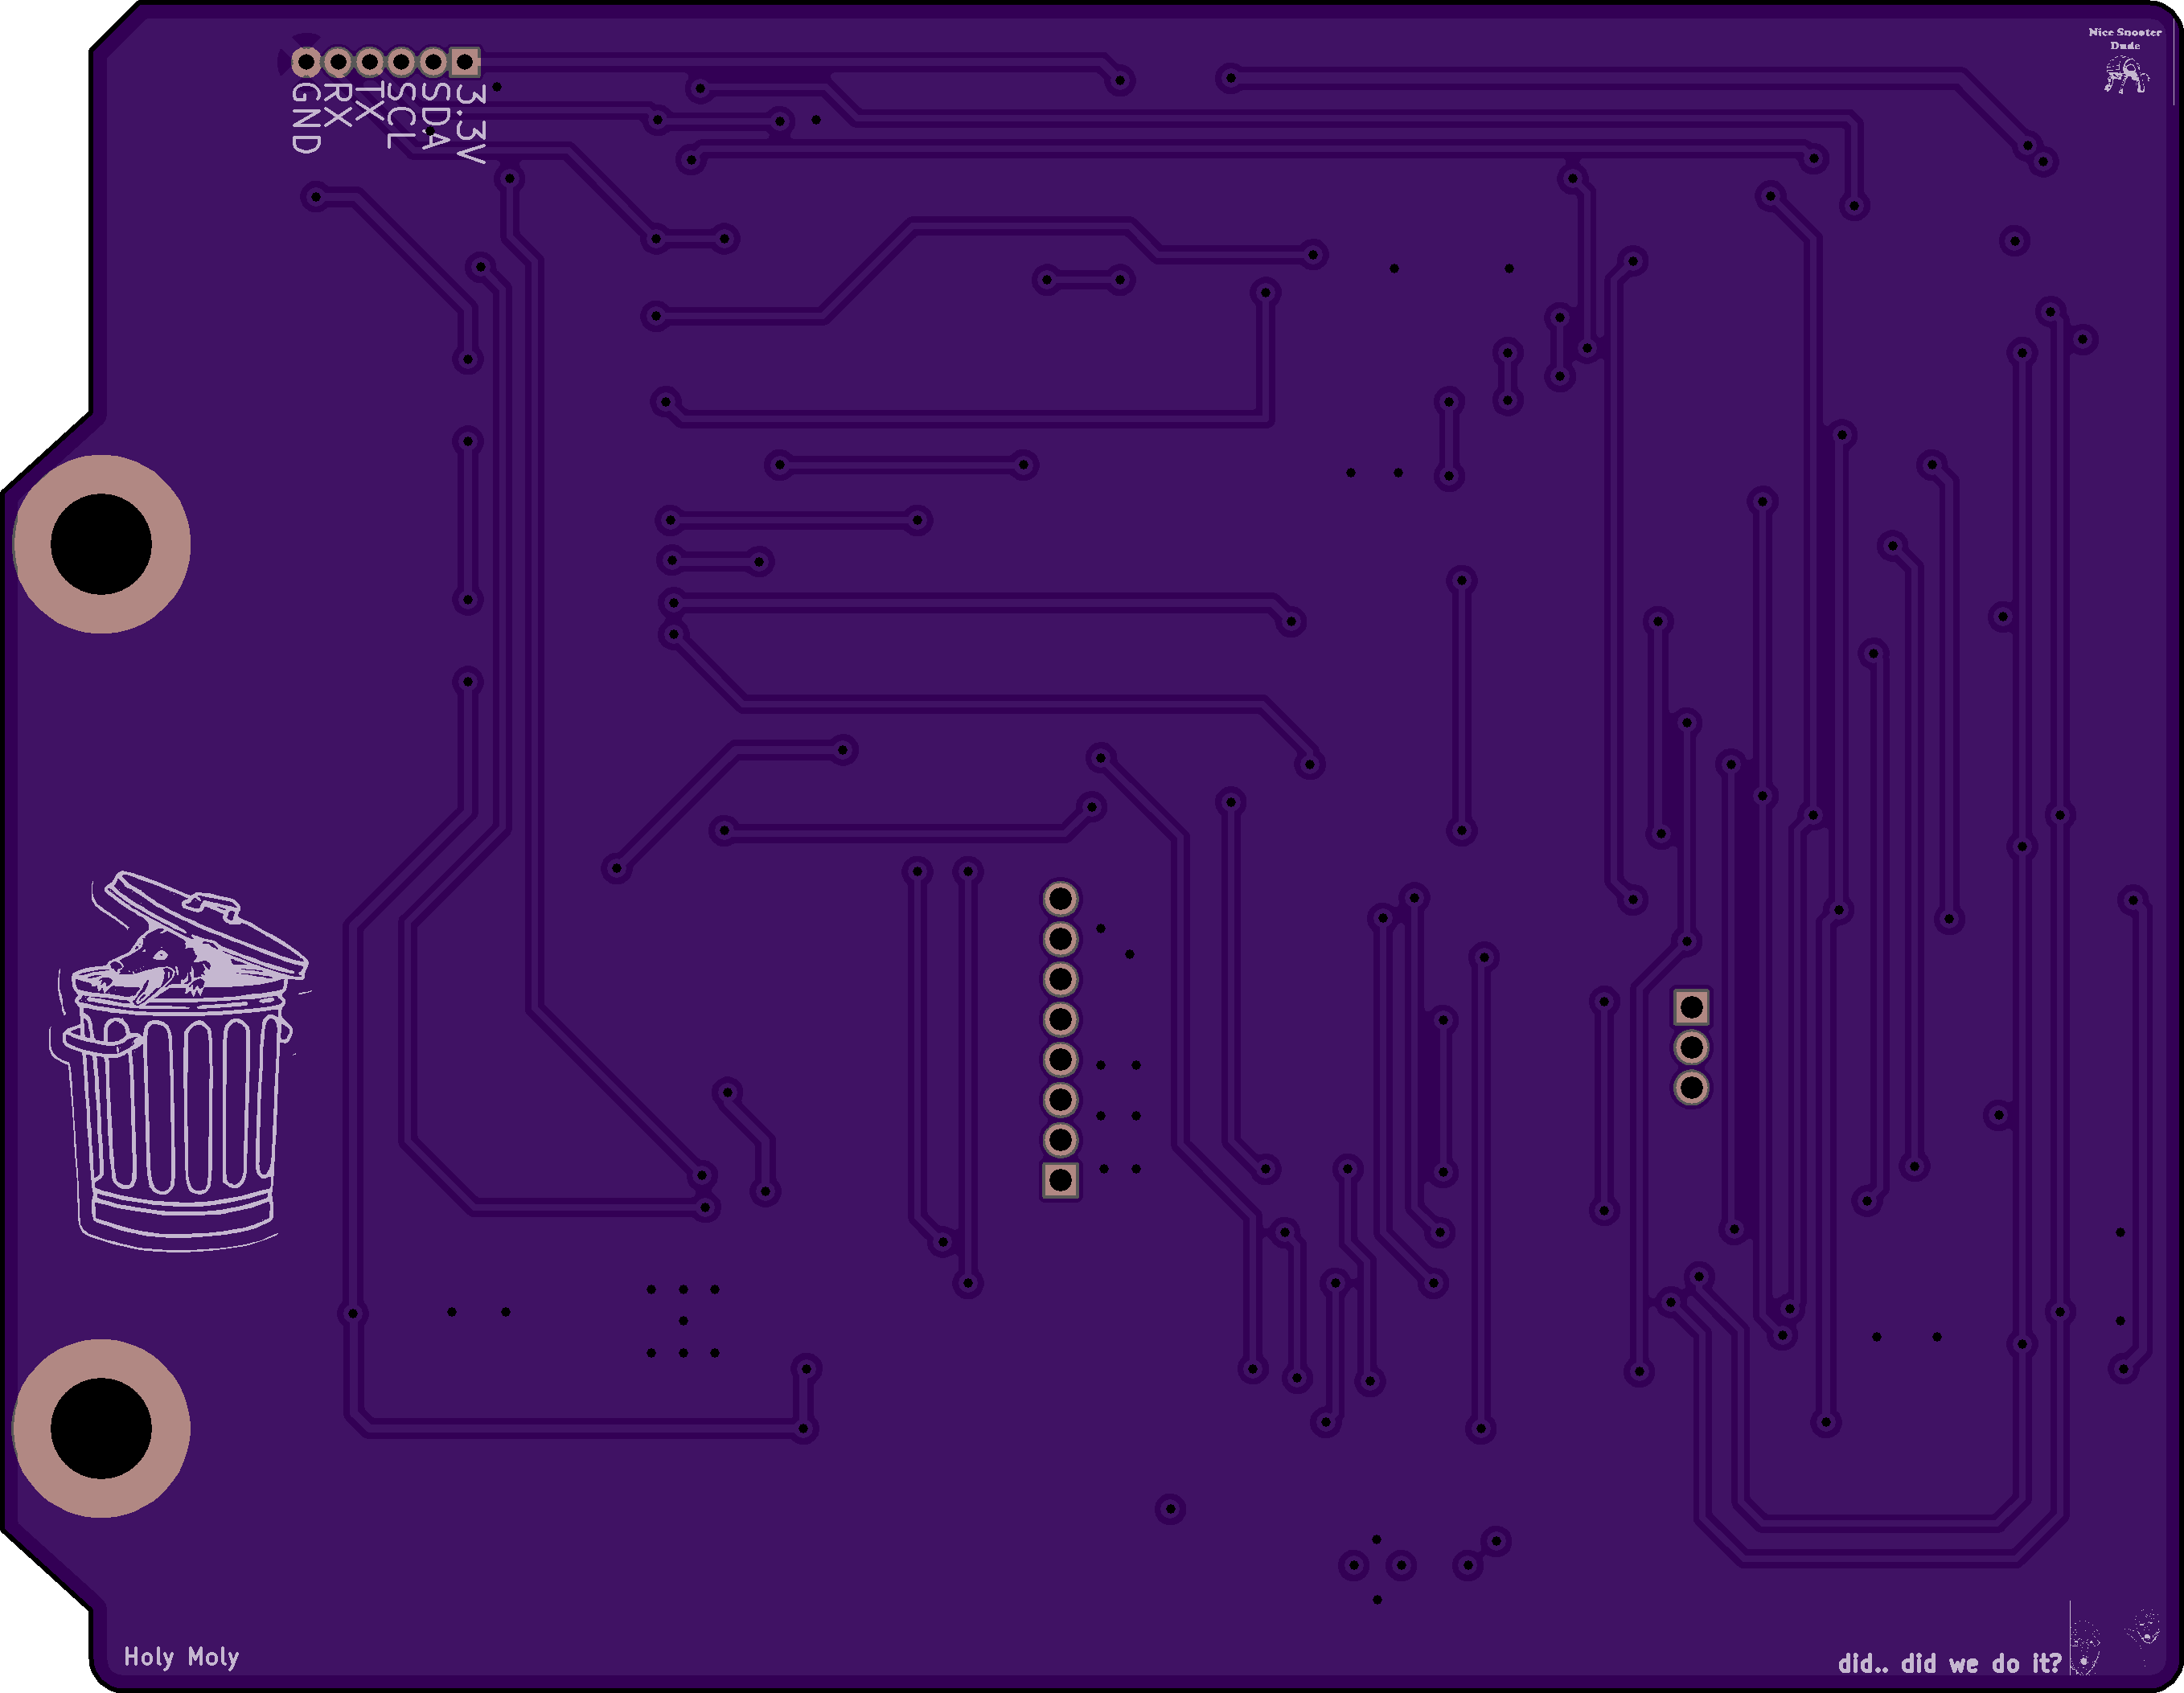The width and height of the screenshot is (2184, 1693).
Task: Click the GND header pad
Action: click(x=306, y=62)
